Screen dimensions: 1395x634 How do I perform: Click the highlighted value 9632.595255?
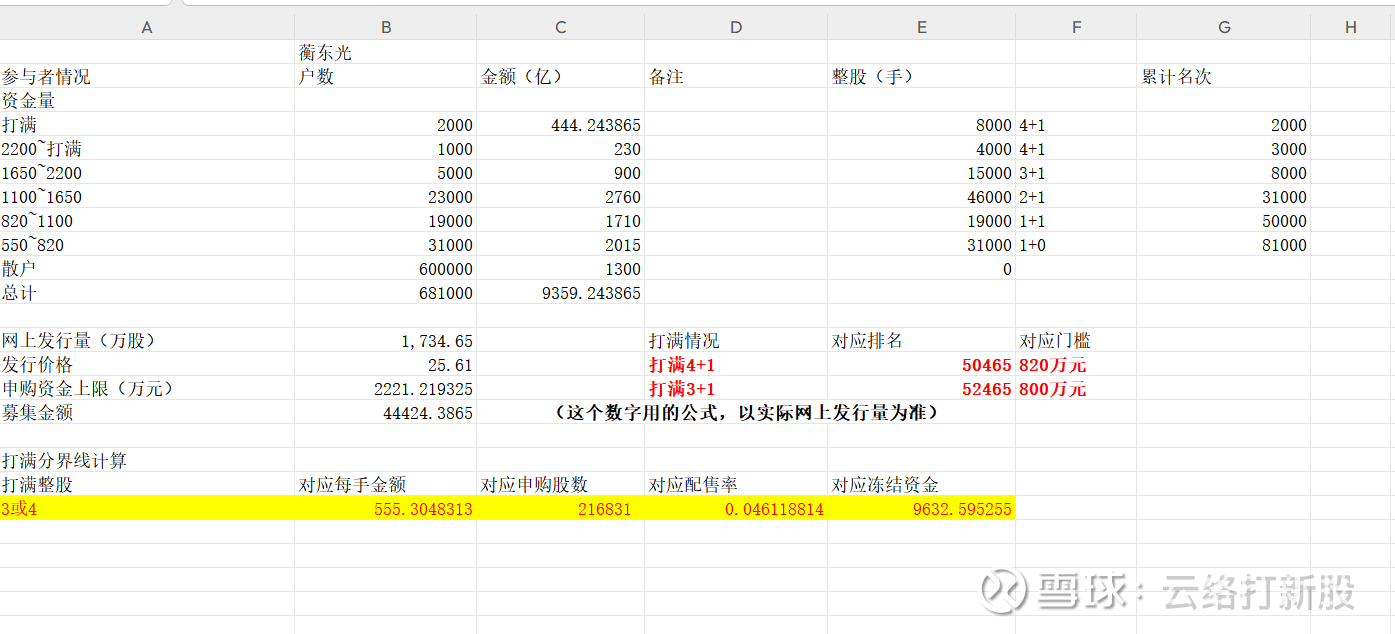pos(921,509)
